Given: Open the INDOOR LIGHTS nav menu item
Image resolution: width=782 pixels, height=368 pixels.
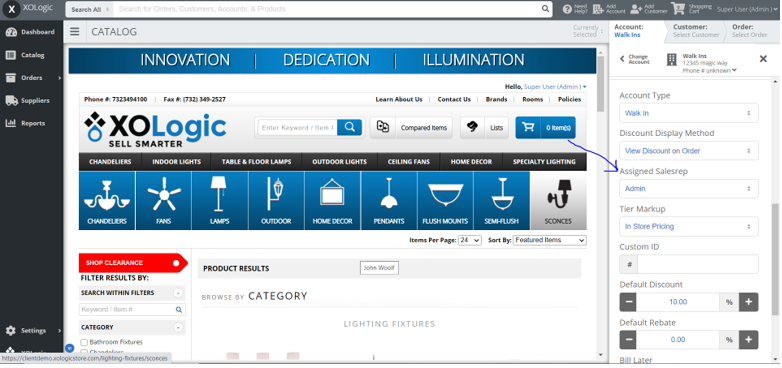Looking at the screenshot, I should tap(177, 162).
